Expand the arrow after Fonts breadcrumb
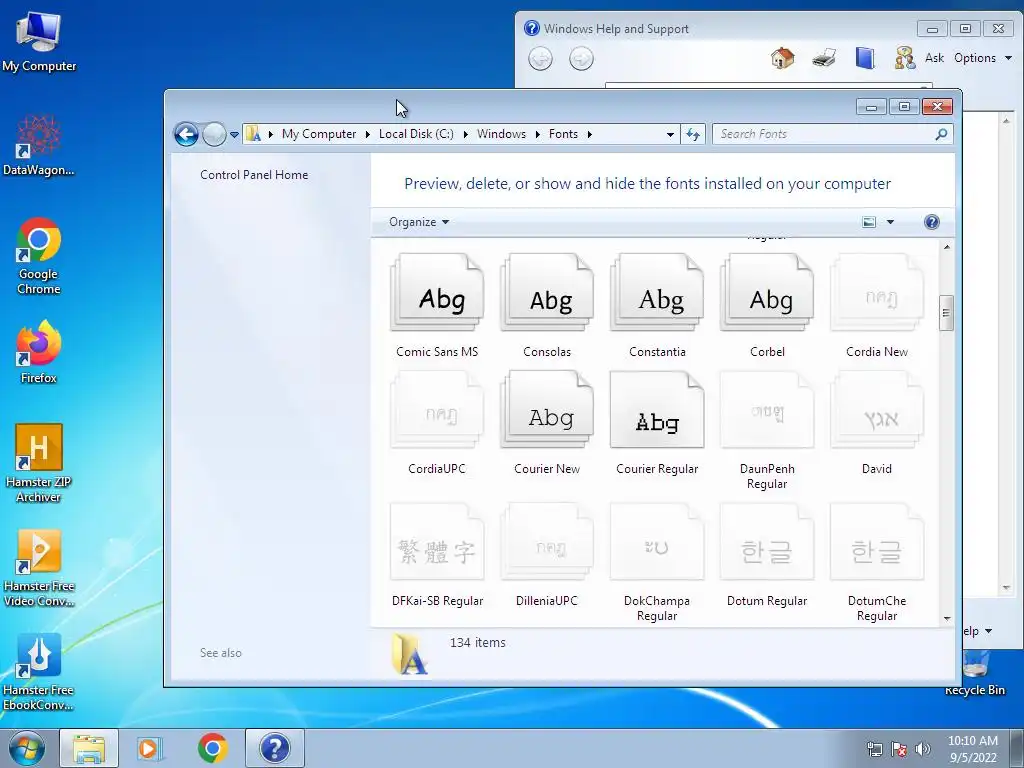Image resolution: width=1024 pixels, height=768 pixels. tap(590, 135)
